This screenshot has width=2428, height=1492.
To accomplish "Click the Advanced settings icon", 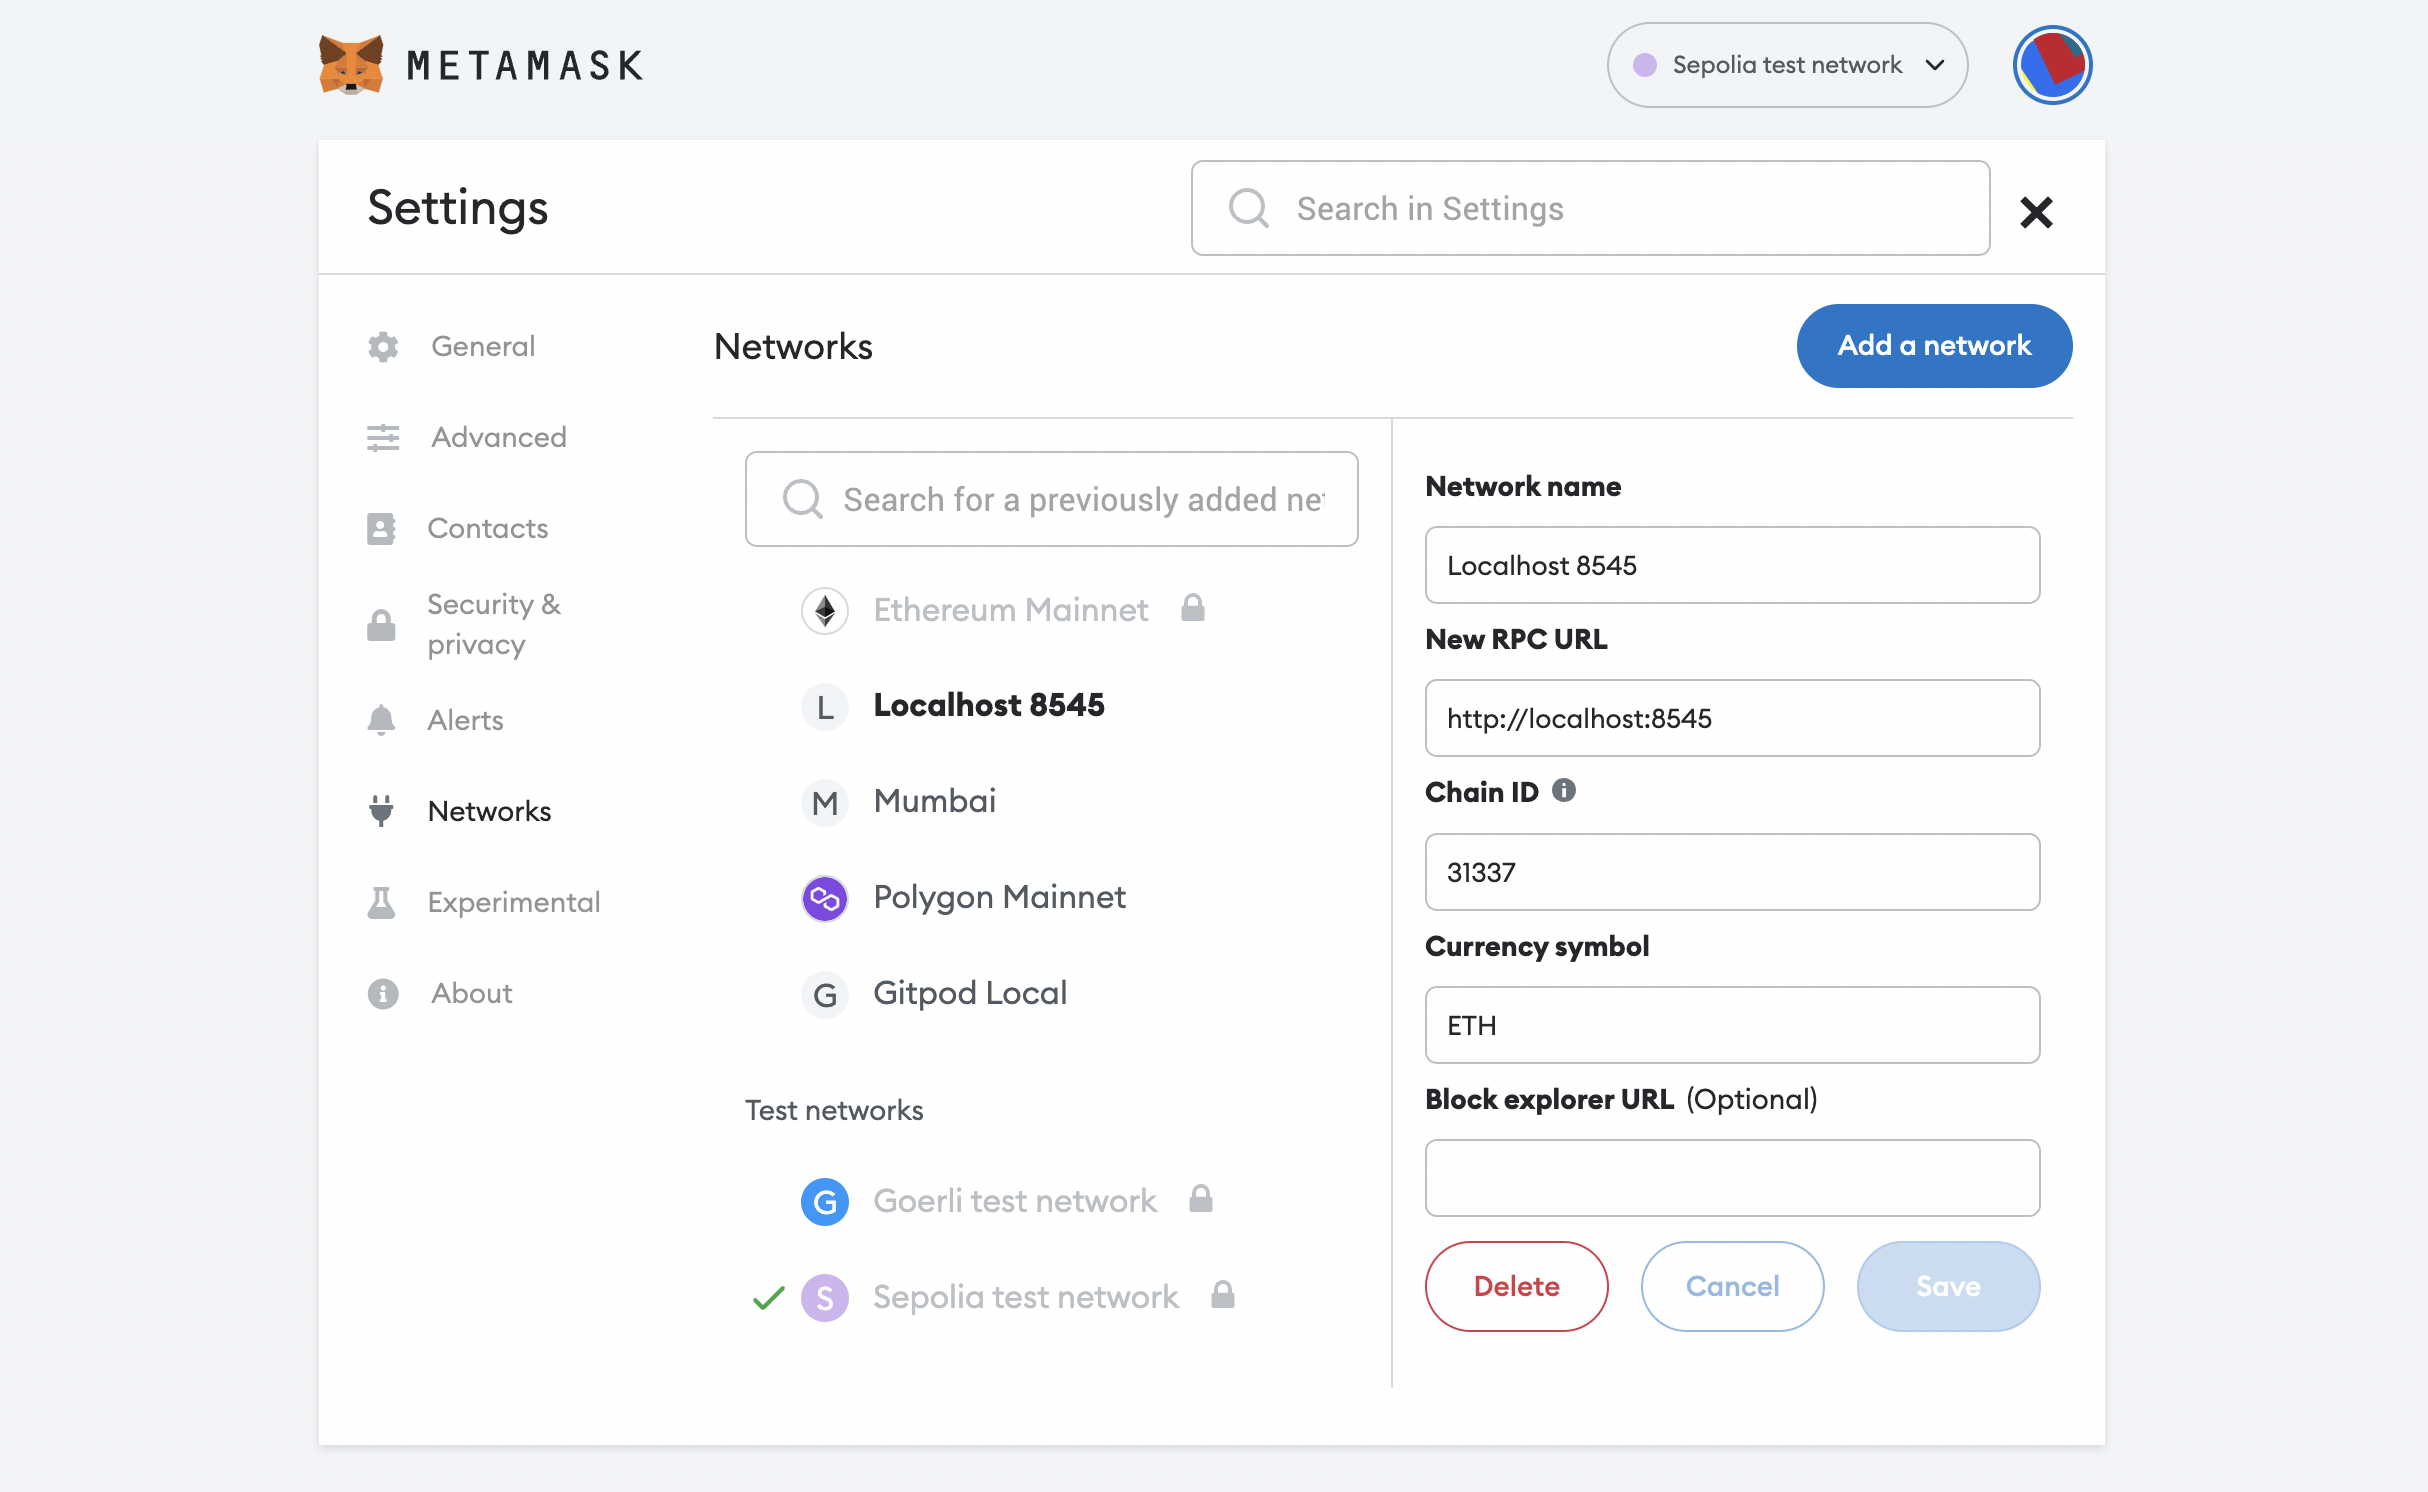I will (x=383, y=437).
